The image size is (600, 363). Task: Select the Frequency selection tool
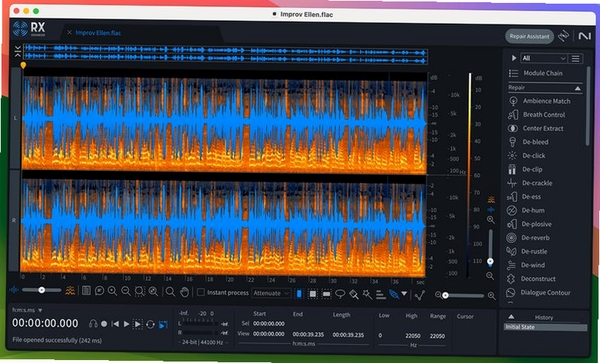click(x=326, y=294)
